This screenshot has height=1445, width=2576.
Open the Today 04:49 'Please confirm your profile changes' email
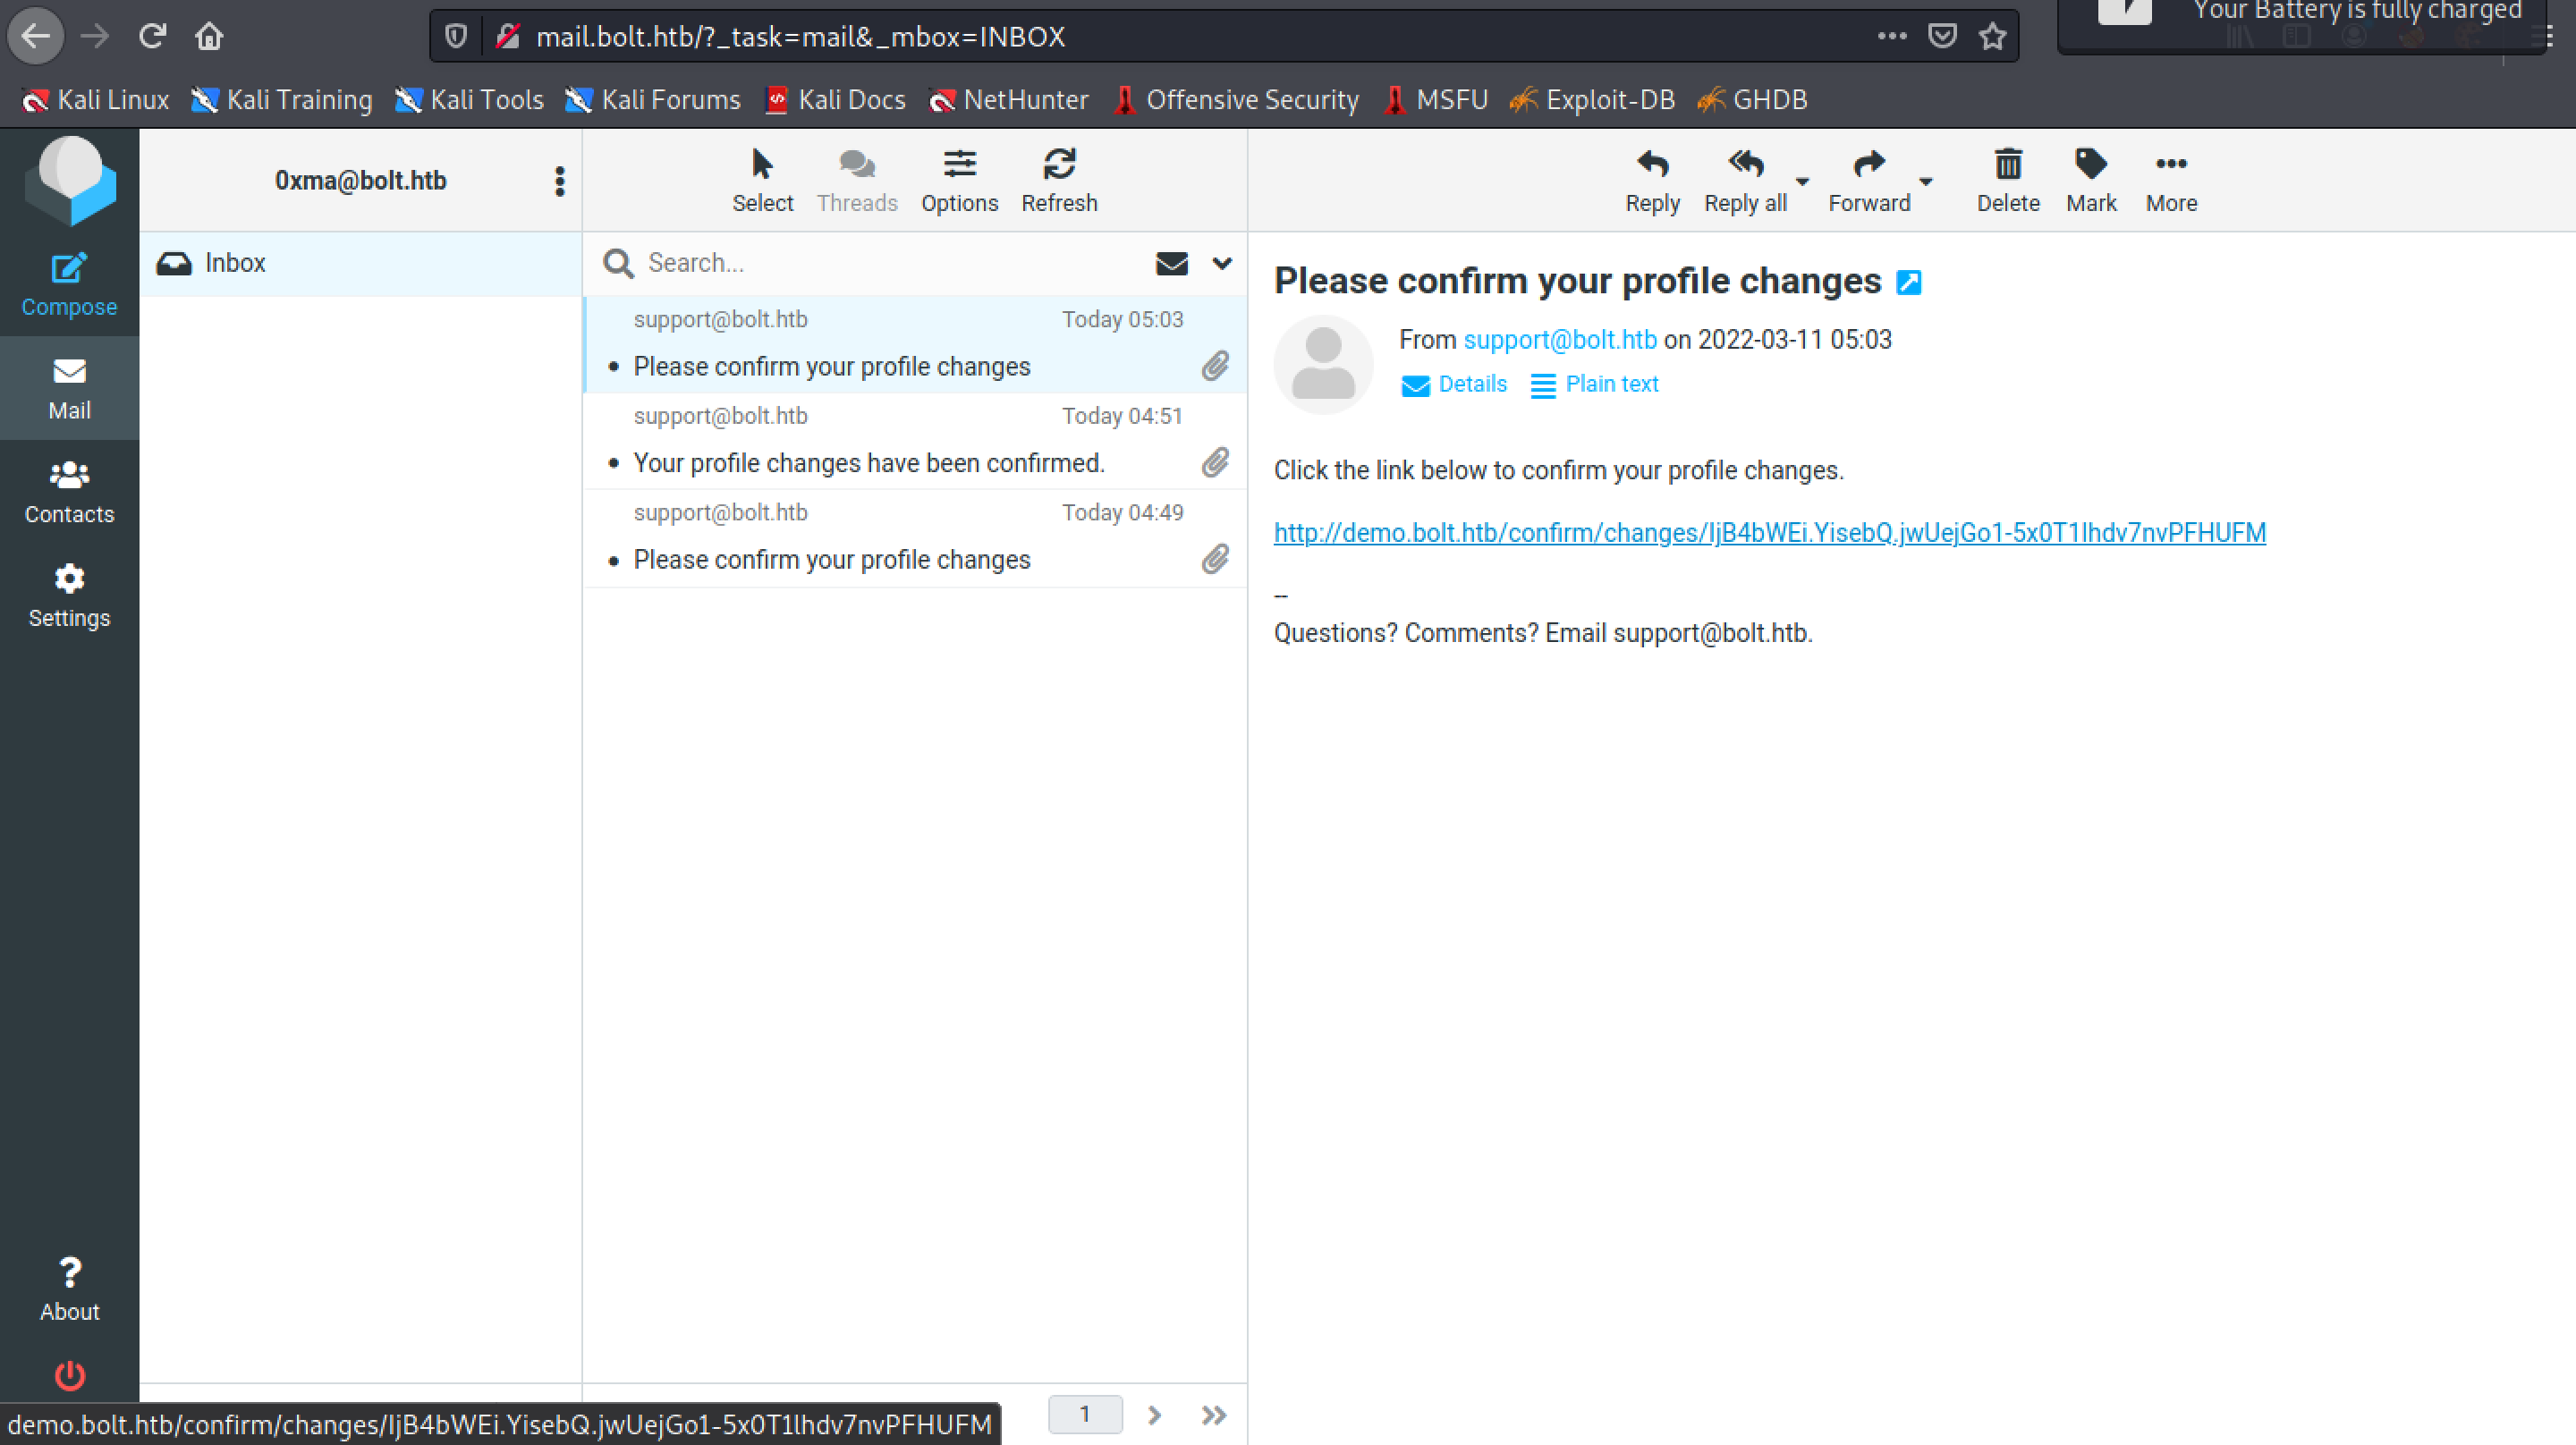click(x=914, y=538)
